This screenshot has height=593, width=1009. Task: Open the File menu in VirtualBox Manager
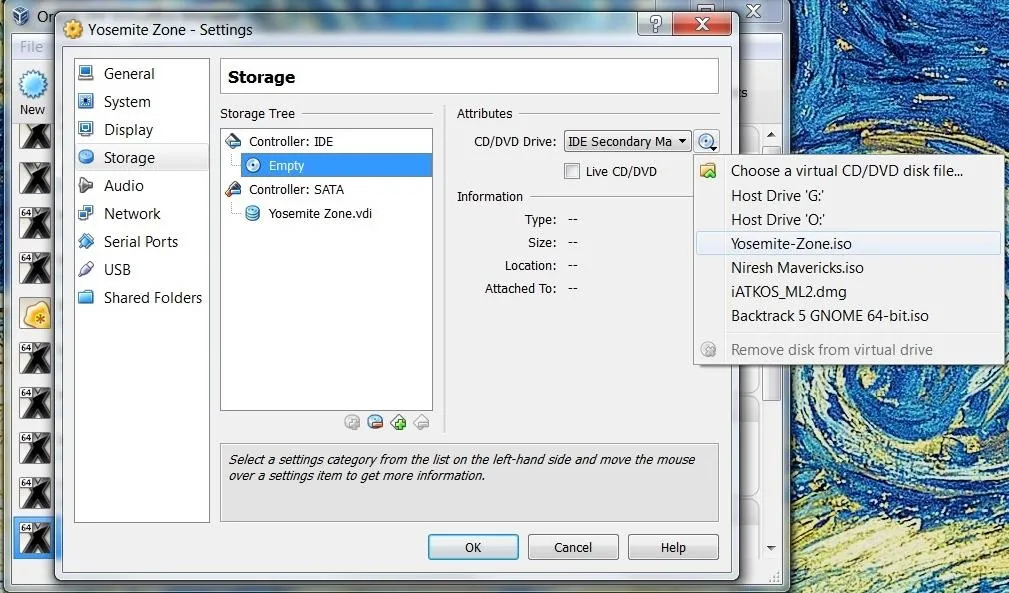point(31,47)
